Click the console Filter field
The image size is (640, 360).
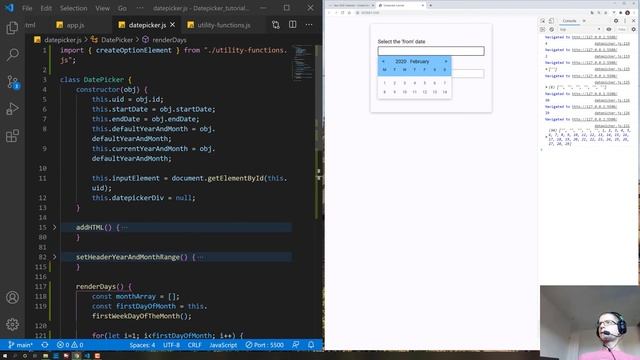pyautogui.click(x=622, y=29)
